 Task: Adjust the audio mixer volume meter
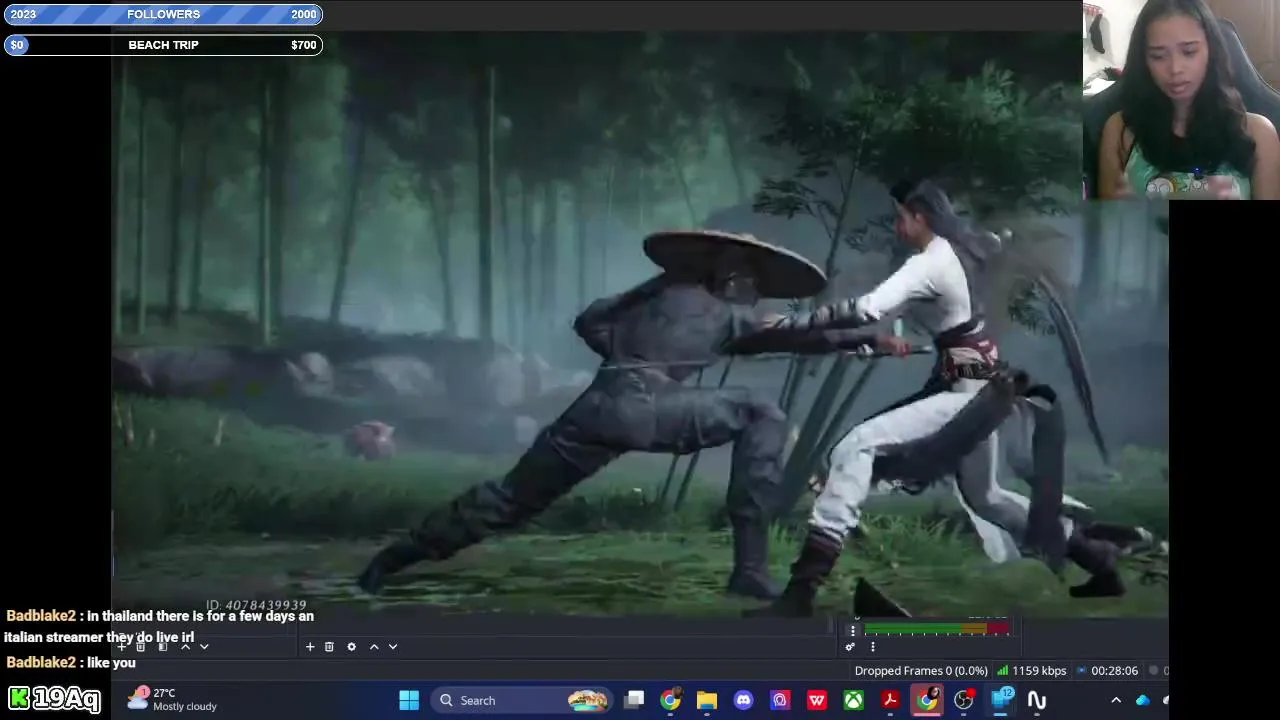click(936, 629)
